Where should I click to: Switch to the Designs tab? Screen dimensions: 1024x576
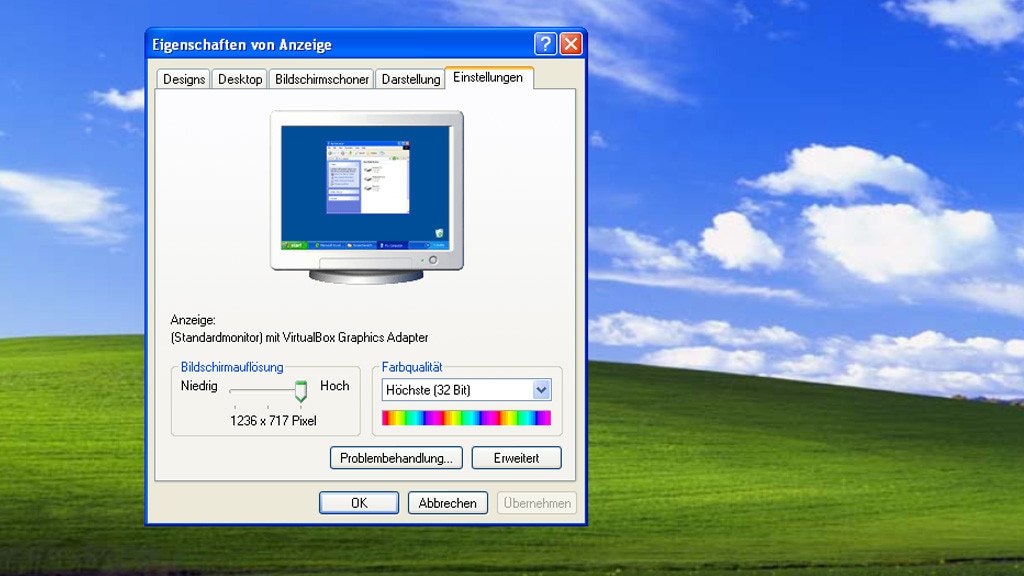pyautogui.click(x=184, y=79)
